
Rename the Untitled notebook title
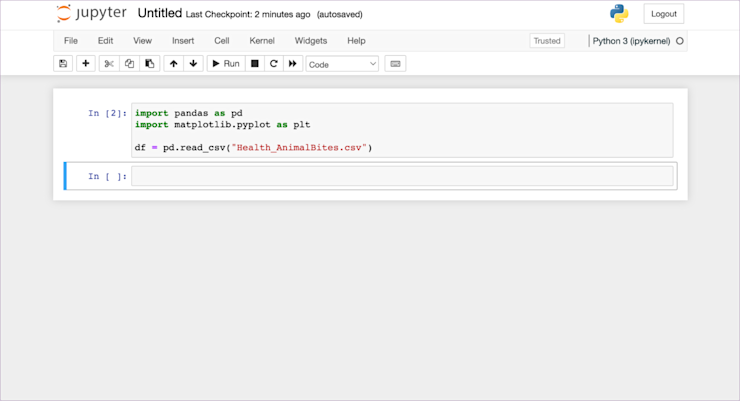click(160, 13)
